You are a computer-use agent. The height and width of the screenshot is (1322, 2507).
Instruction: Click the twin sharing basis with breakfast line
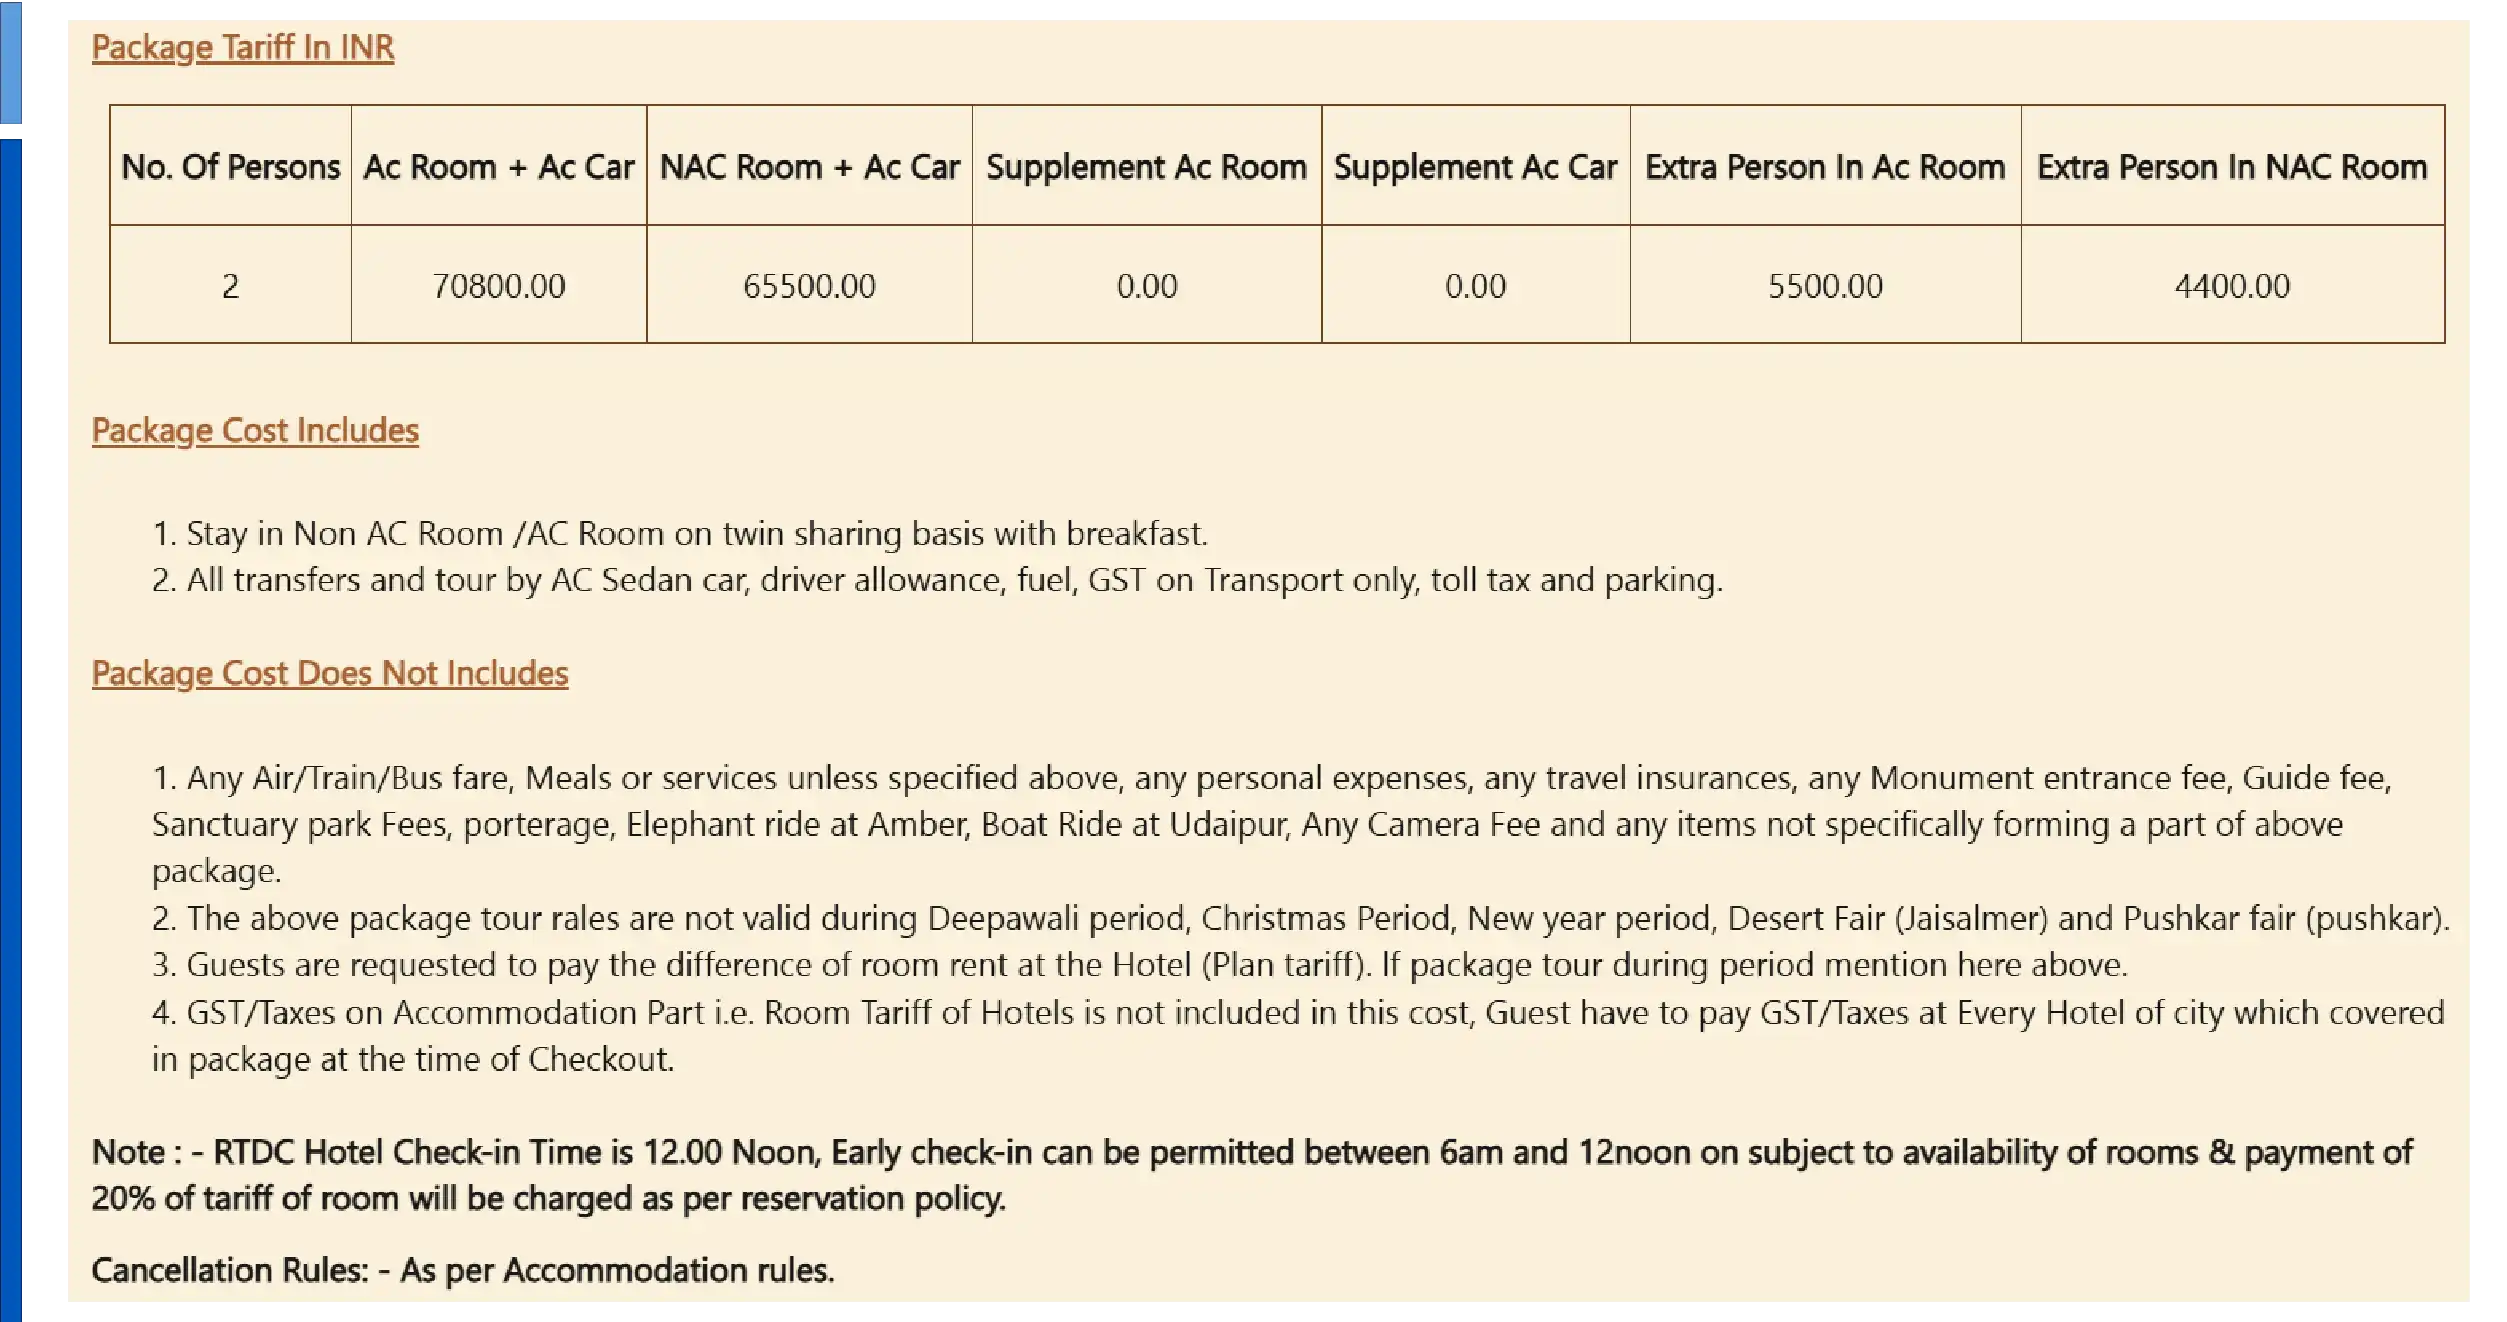680,533
